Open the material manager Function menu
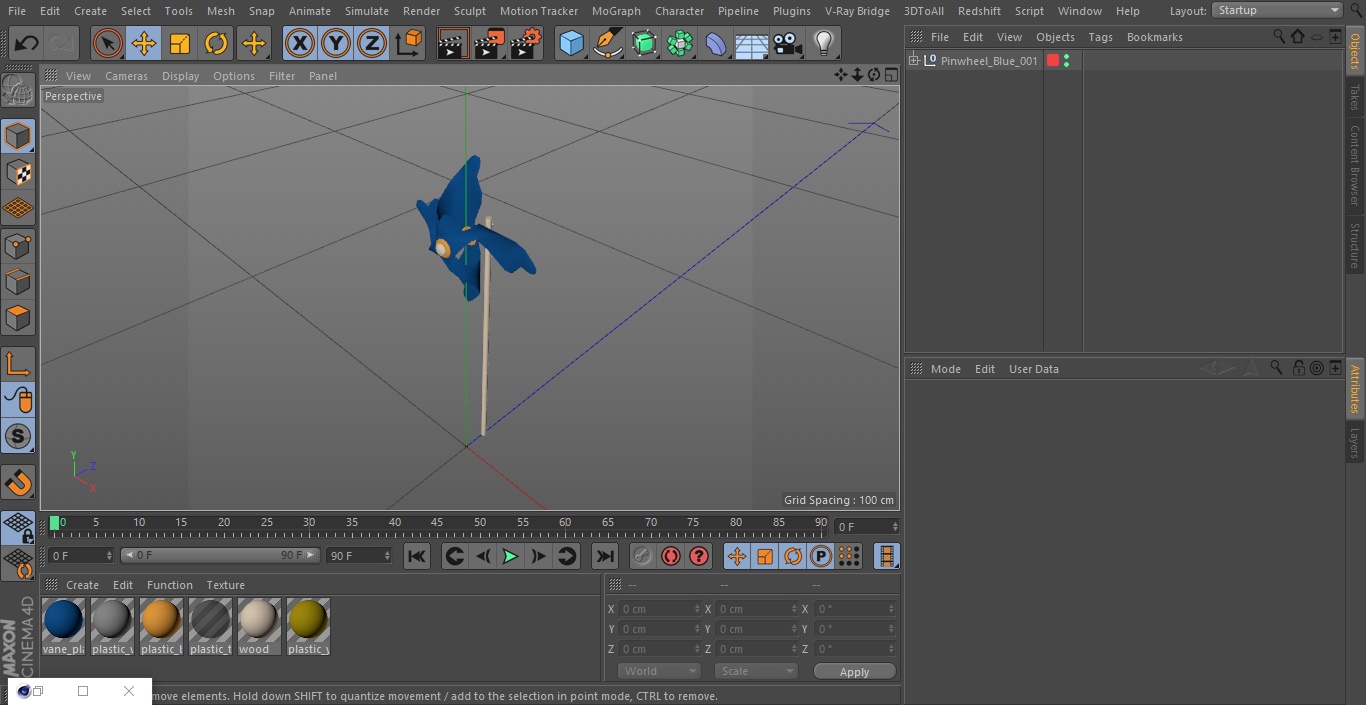 click(169, 585)
